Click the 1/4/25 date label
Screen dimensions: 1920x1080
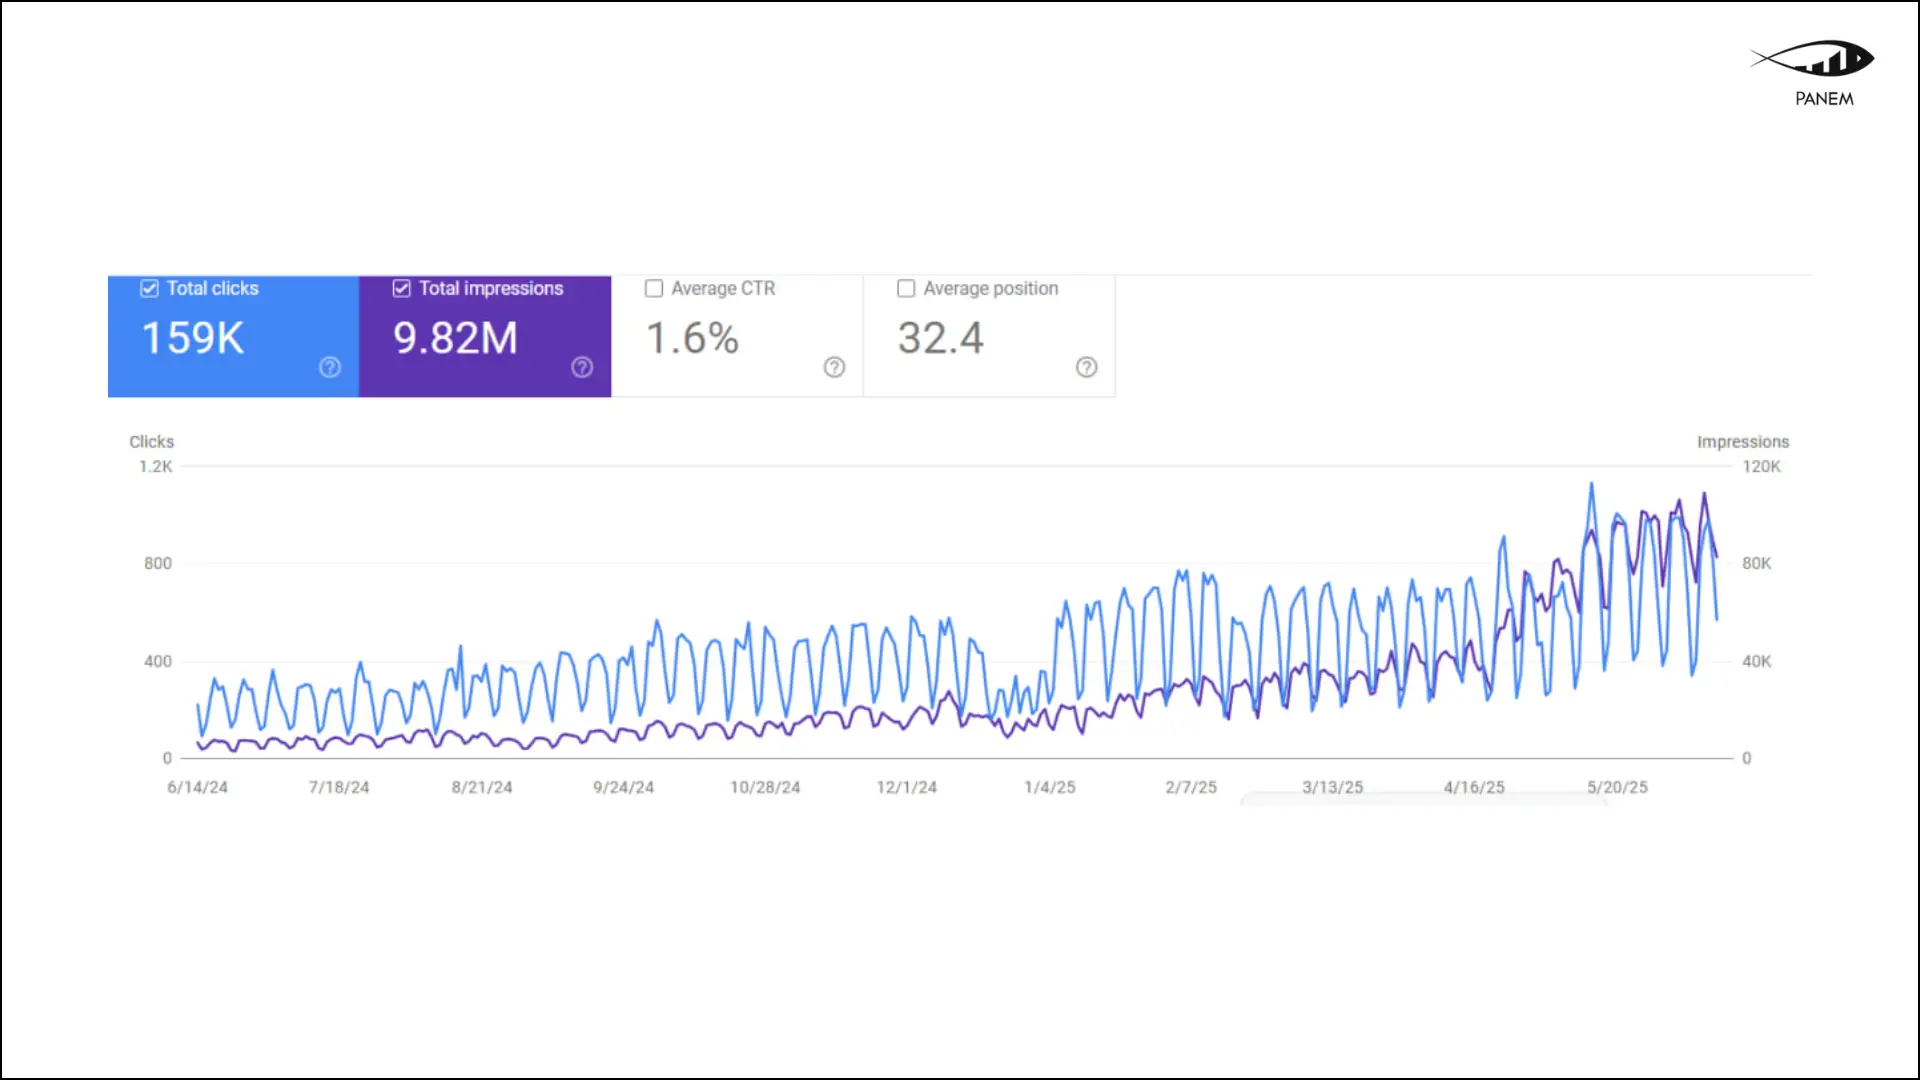(1049, 787)
